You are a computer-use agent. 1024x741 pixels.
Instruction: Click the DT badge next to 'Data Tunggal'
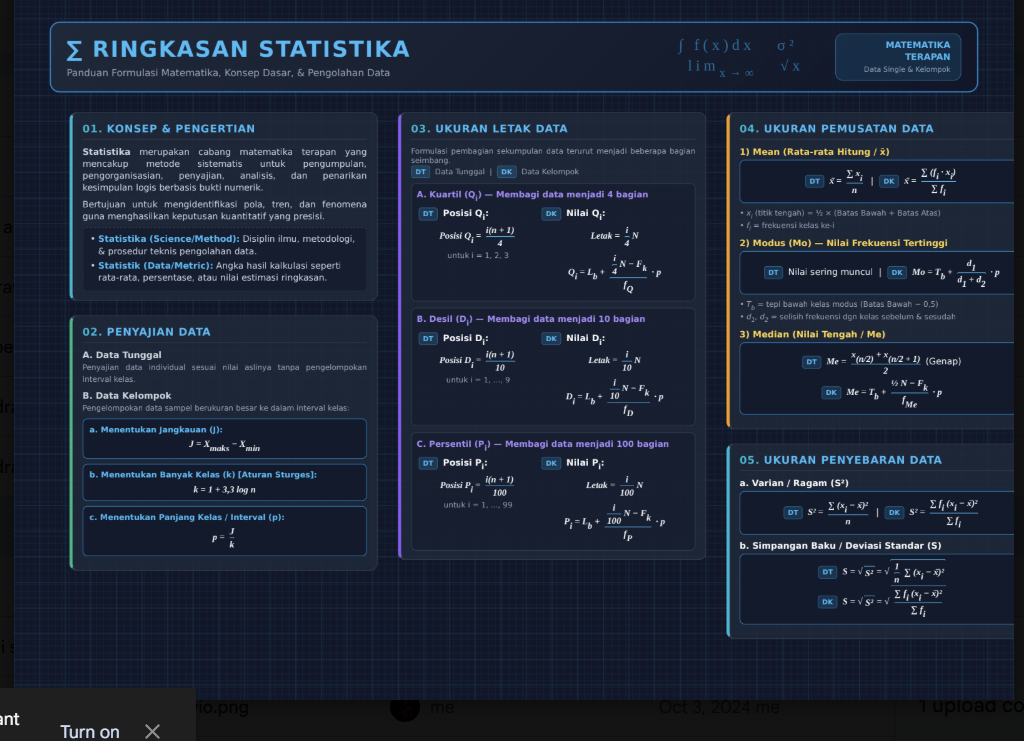[421, 172]
